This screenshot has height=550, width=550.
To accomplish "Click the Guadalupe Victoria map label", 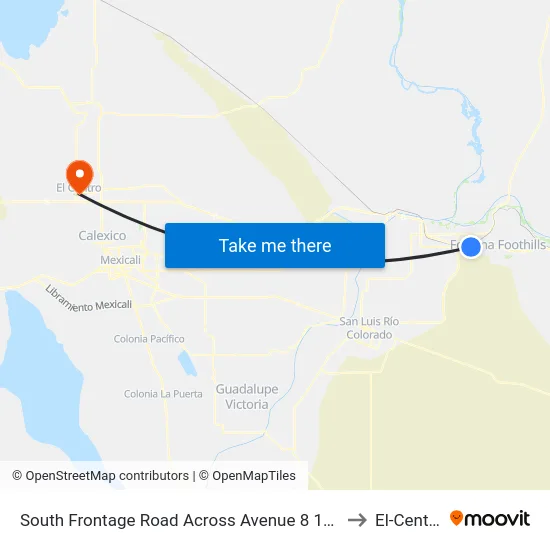I will pos(247,396).
